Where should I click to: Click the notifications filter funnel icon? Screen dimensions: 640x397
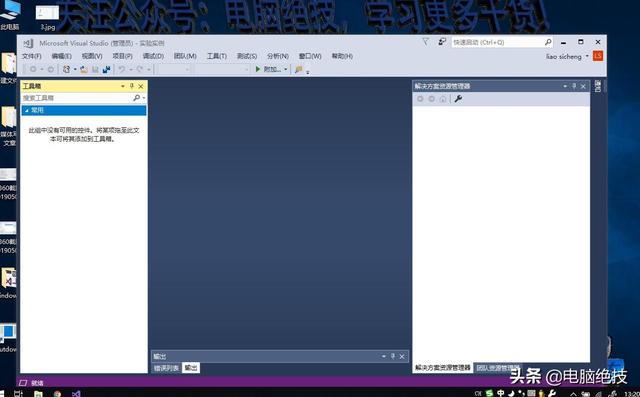[425, 42]
